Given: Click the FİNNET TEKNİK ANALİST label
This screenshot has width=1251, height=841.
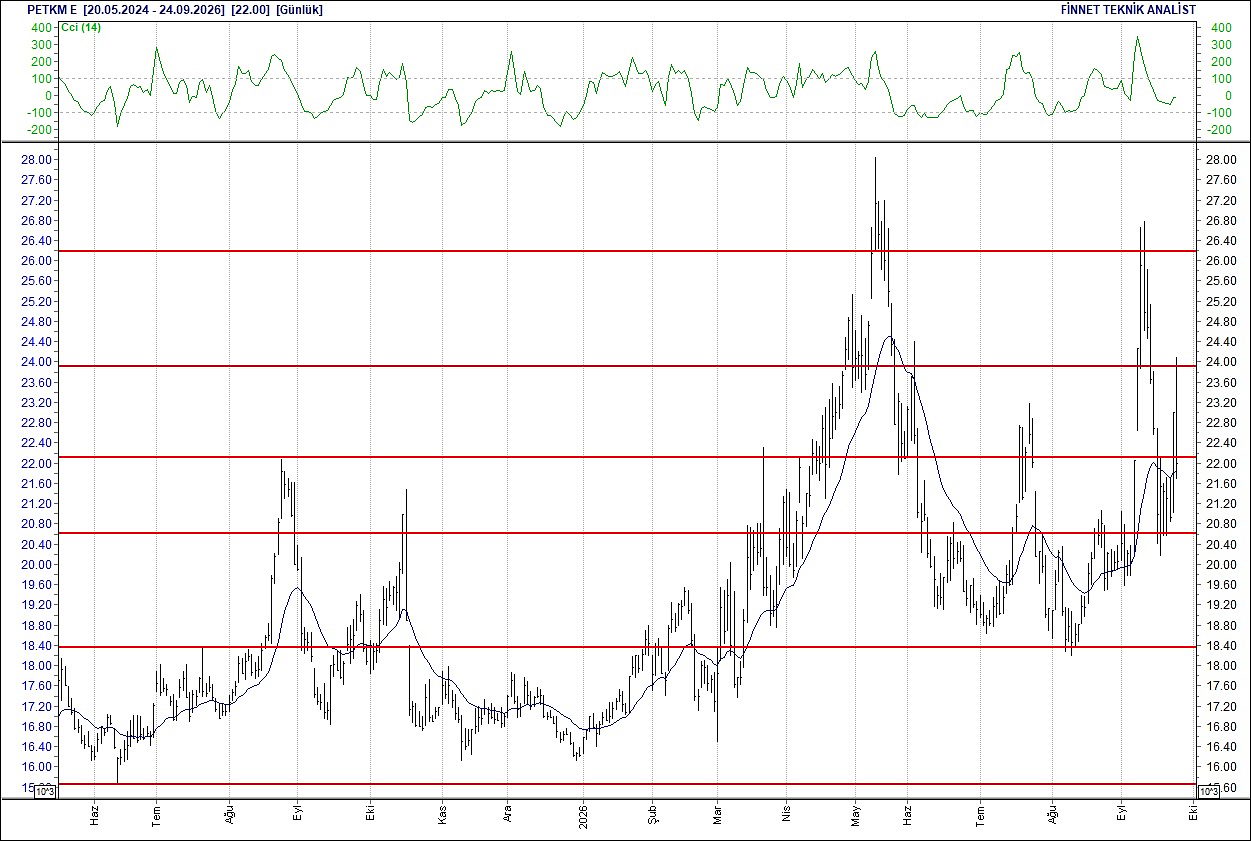Looking at the screenshot, I should 1127,9.
